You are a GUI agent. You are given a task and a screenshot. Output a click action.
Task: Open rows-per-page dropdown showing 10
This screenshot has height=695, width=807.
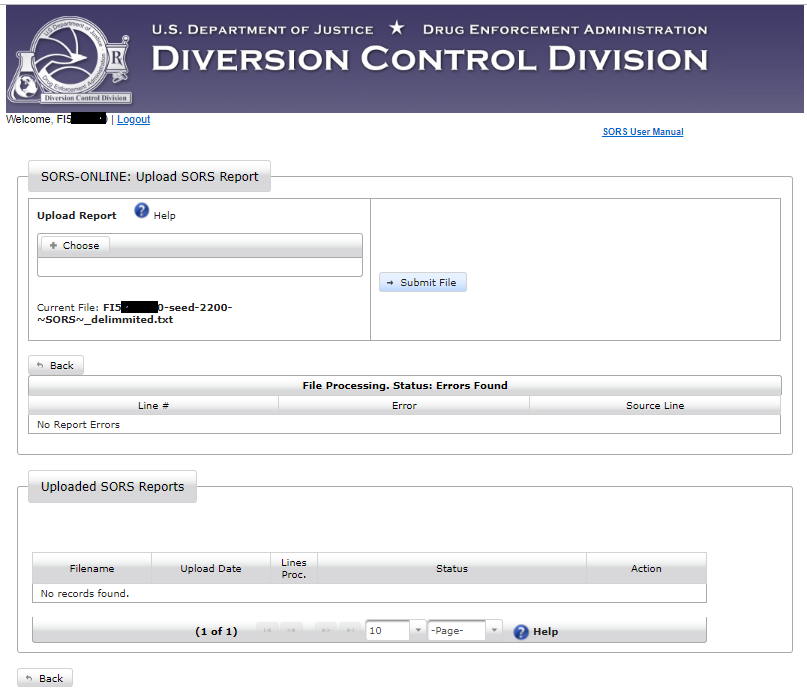coord(396,631)
